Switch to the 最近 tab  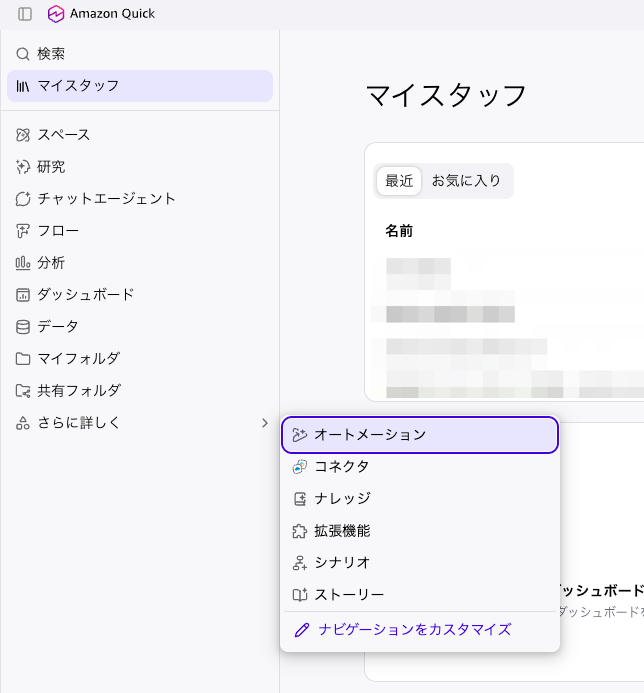pyautogui.click(x=399, y=181)
